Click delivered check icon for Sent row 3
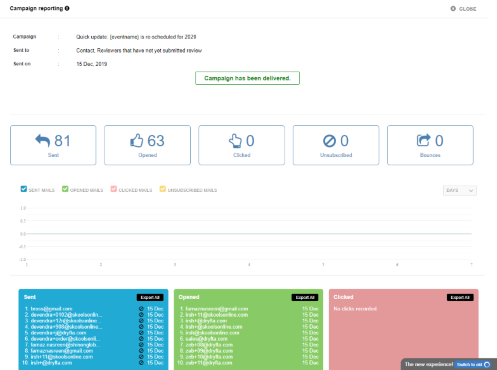 click(141, 321)
